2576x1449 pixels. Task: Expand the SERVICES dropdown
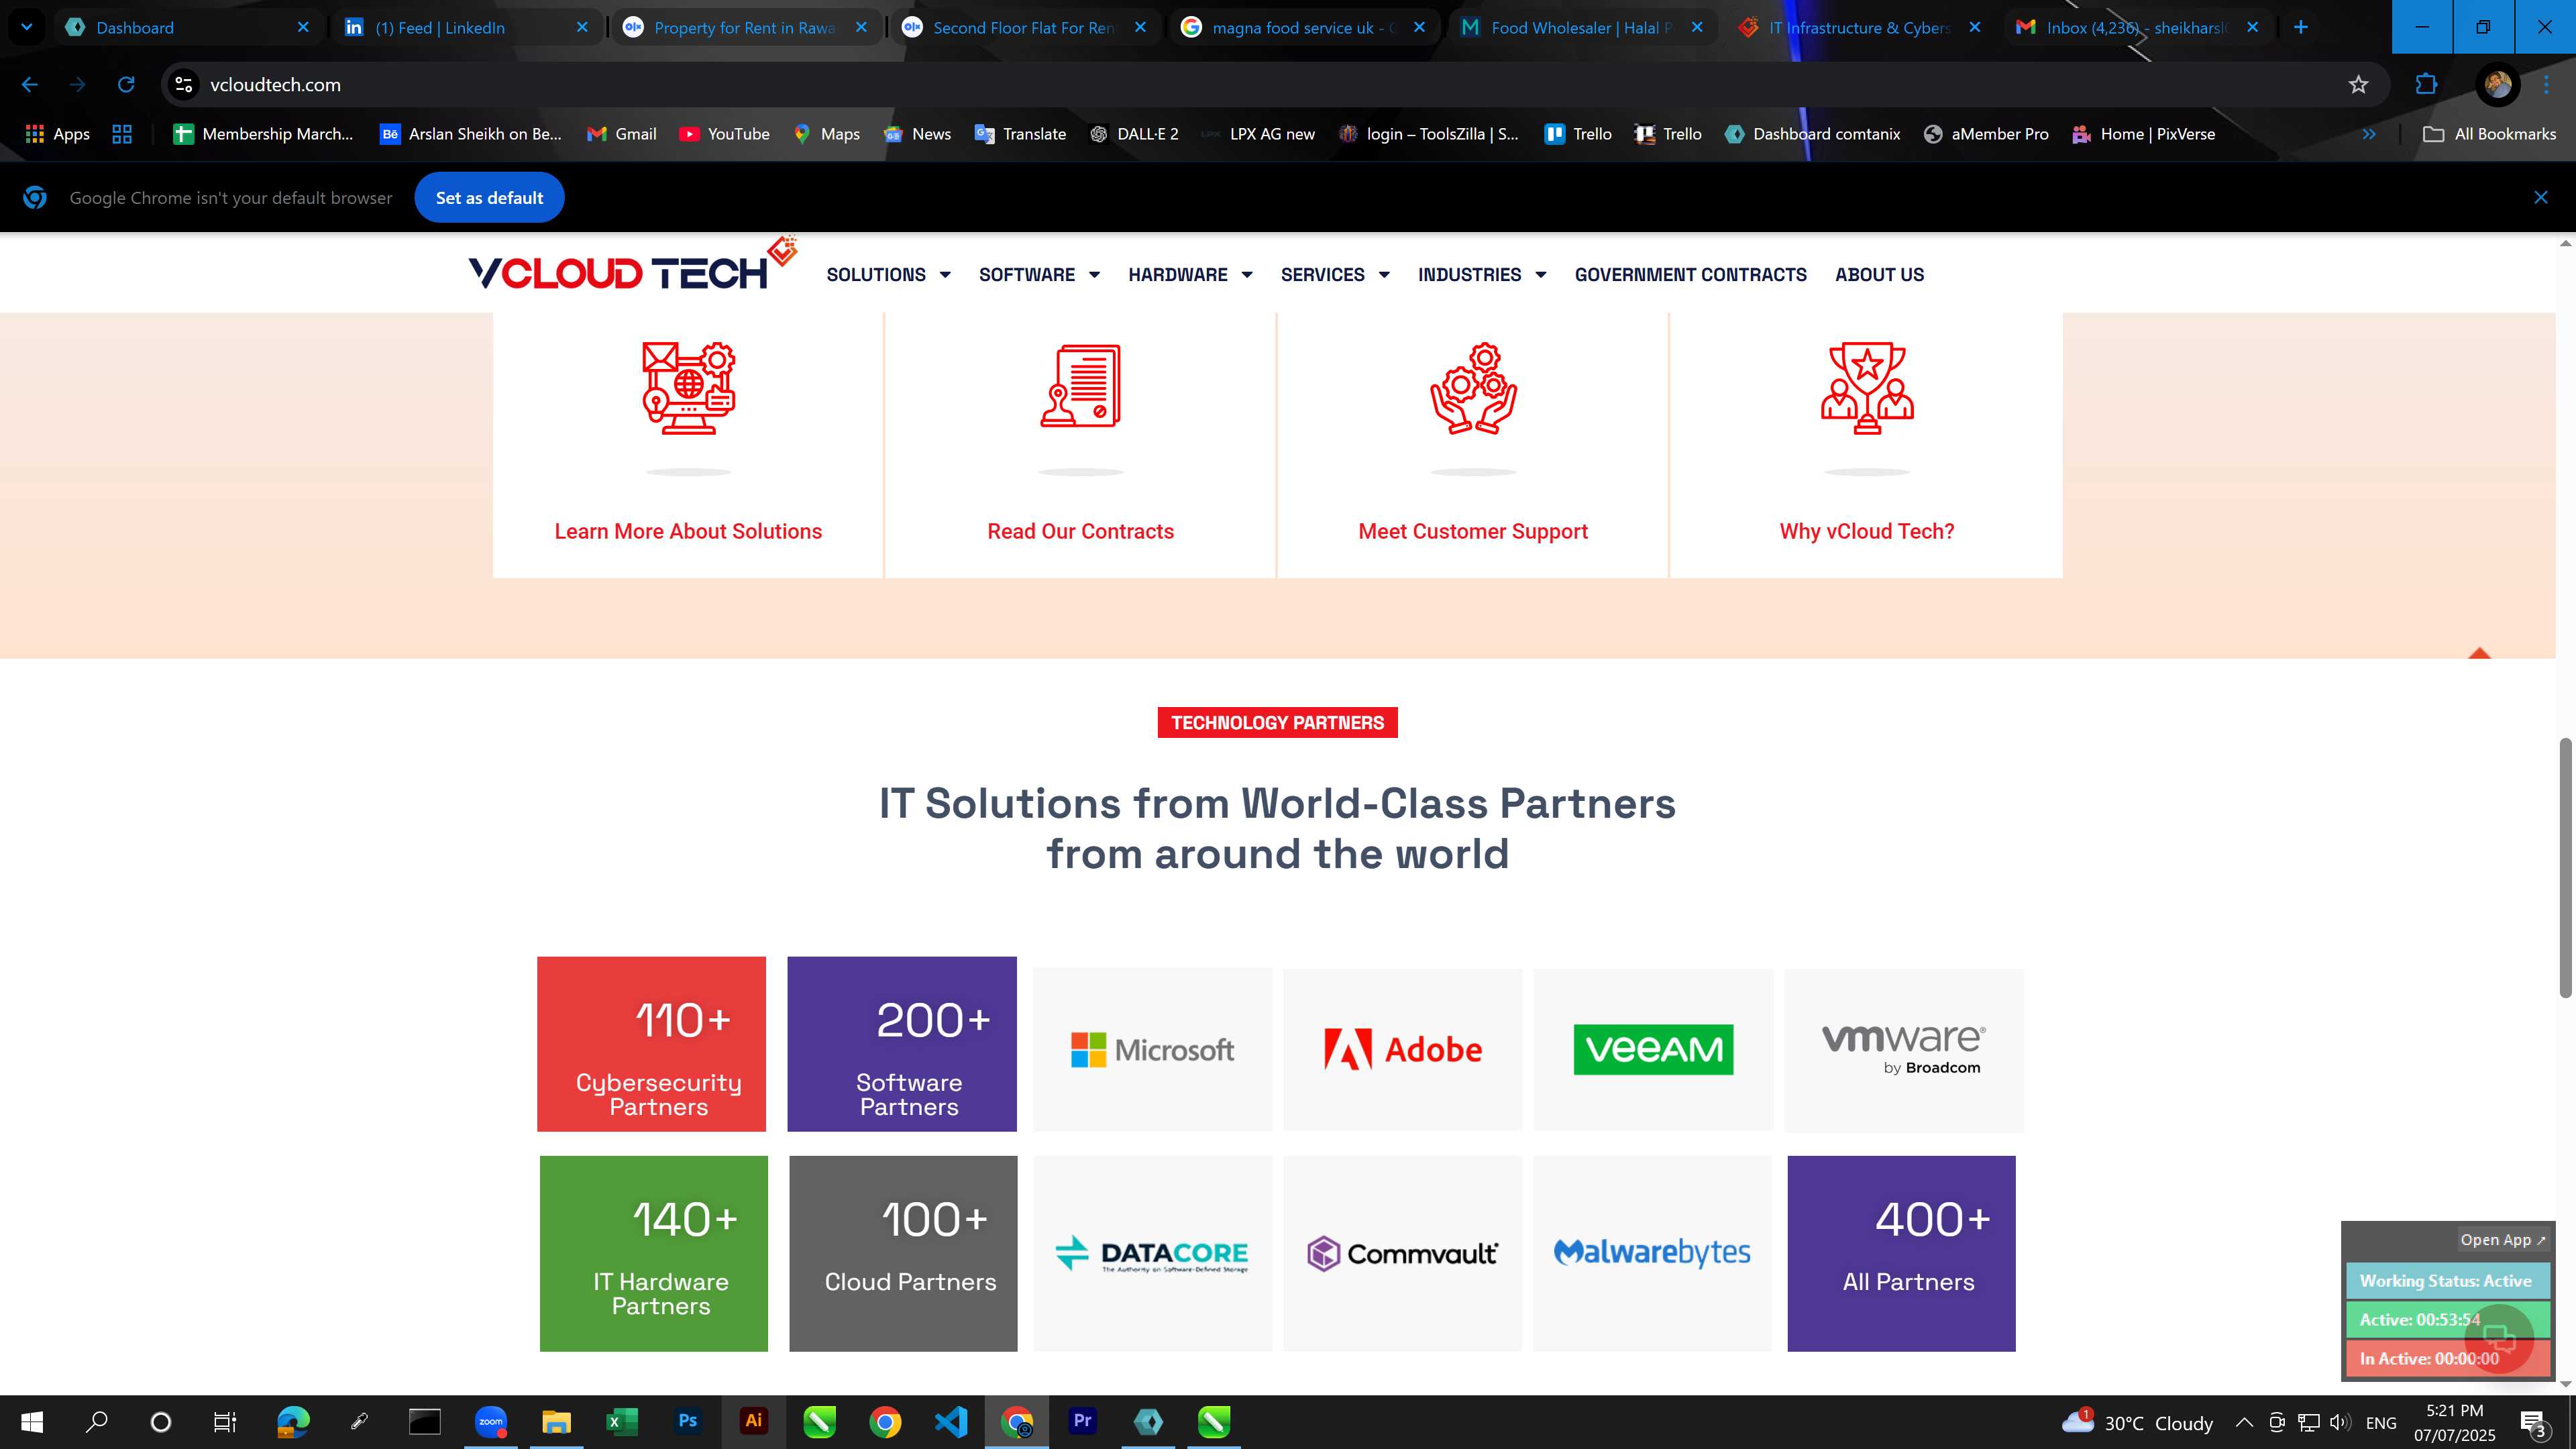[x=1335, y=275]
